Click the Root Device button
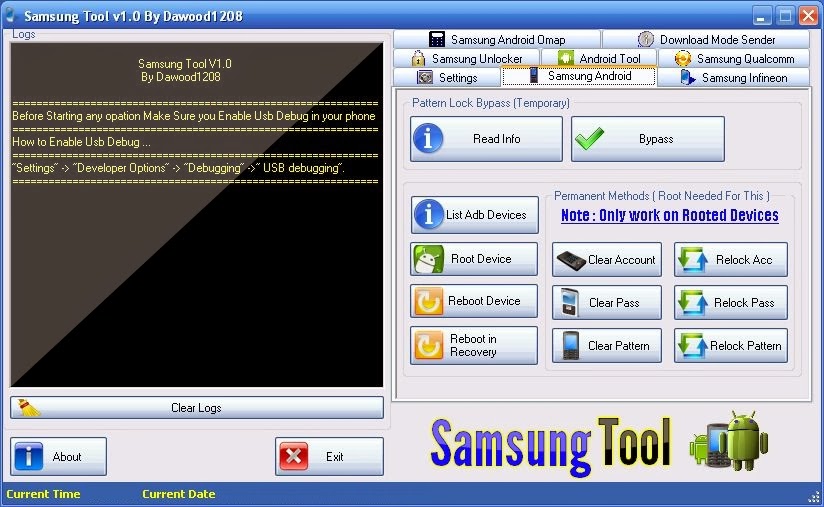The height and width of the screenshot is (507, 824). 474,259
